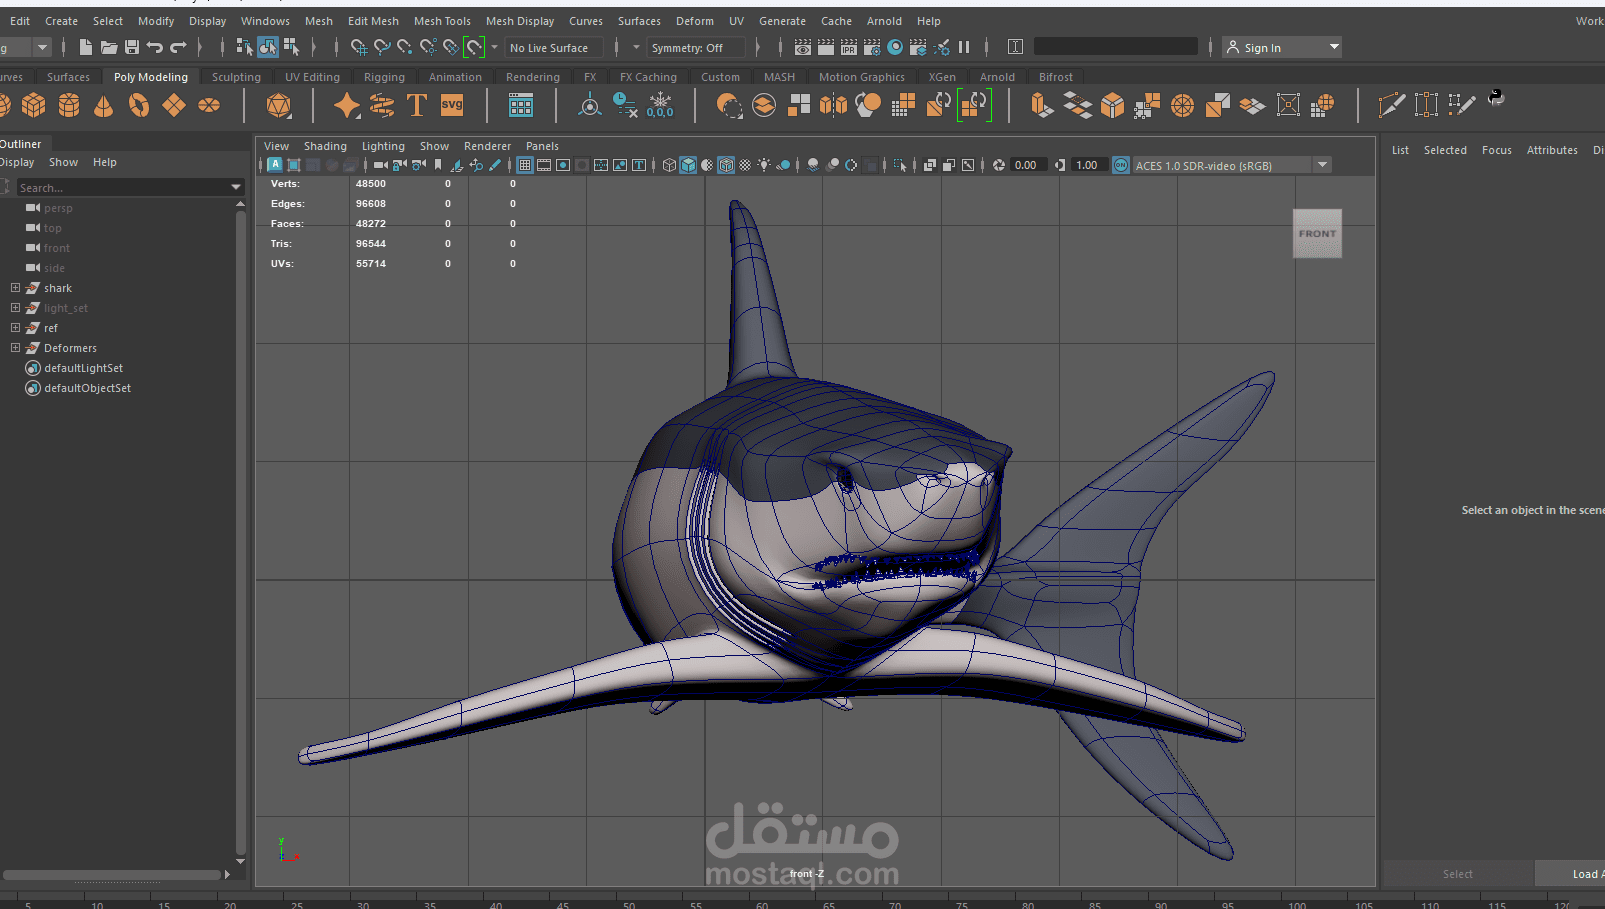Toggle the color management ON button
1605x909 pixels.
tap(1121, 165)
